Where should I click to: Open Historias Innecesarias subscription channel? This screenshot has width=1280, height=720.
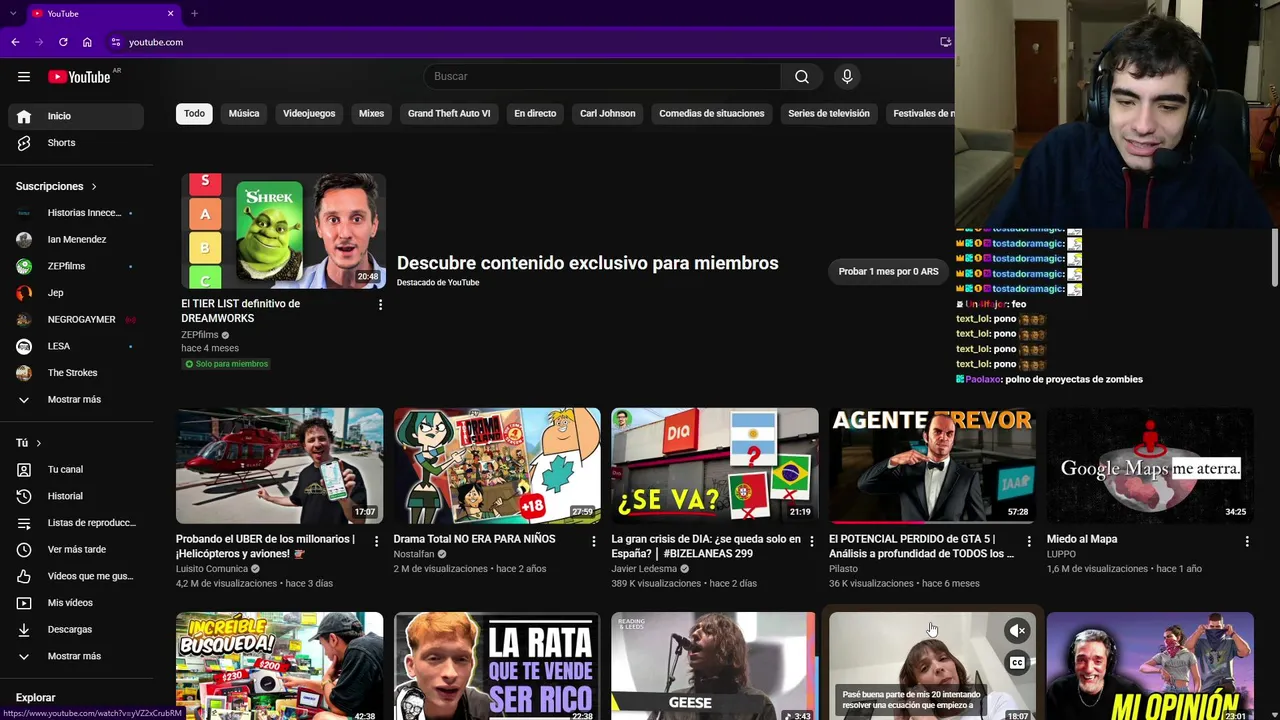76,213
